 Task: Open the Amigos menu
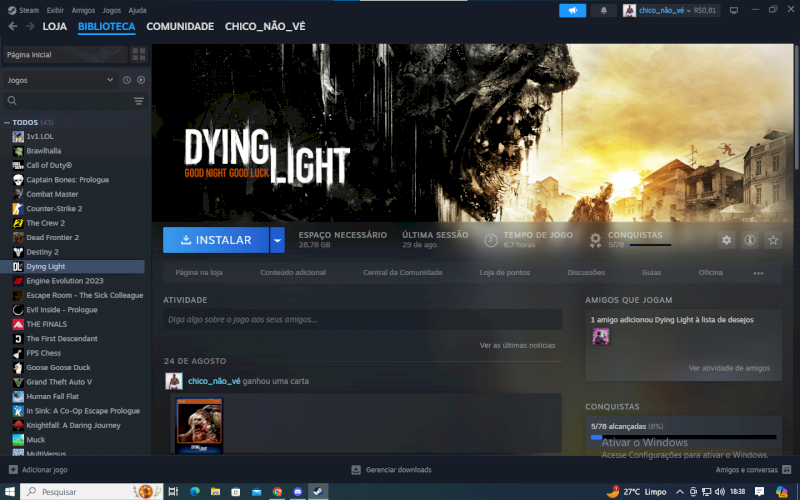[x=83, y=10]
